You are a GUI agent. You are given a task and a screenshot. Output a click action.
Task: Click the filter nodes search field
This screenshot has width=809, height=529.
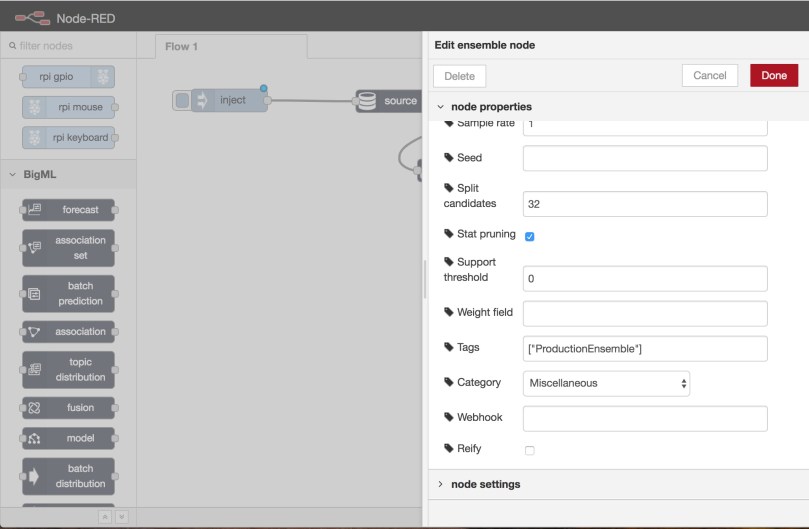pos(68,46)
